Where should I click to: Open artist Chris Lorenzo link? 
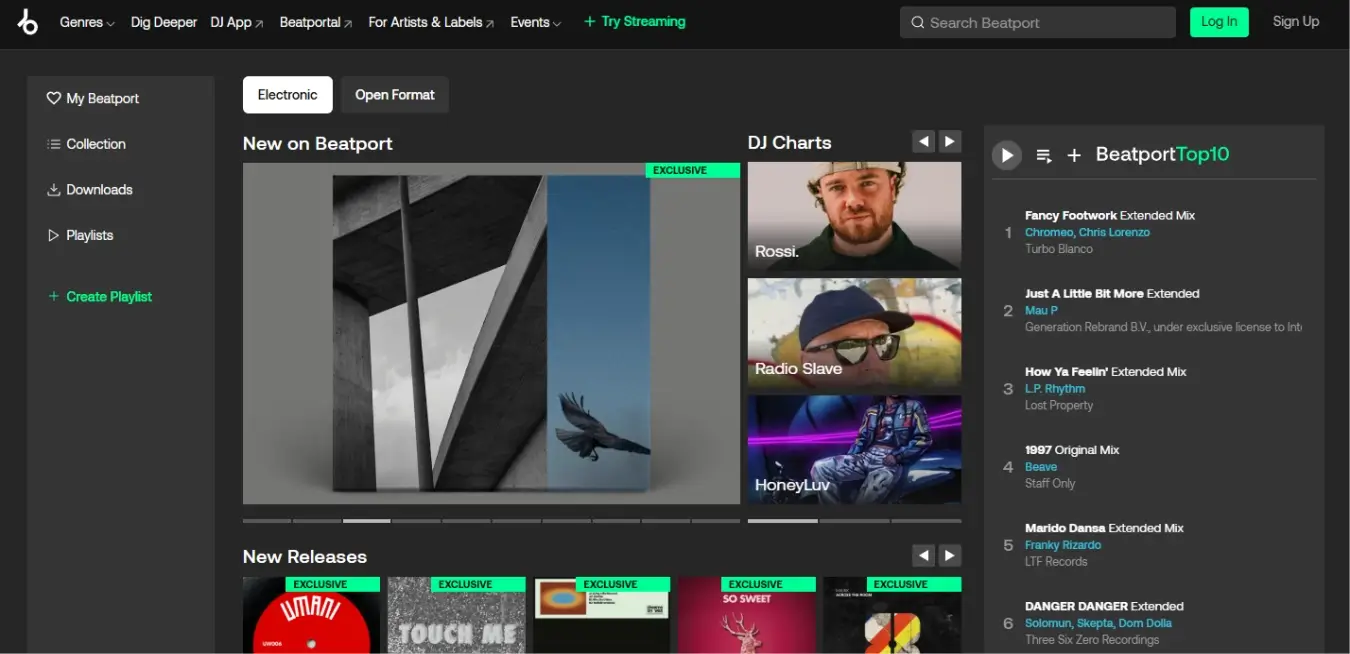[x=1114, y=232]
